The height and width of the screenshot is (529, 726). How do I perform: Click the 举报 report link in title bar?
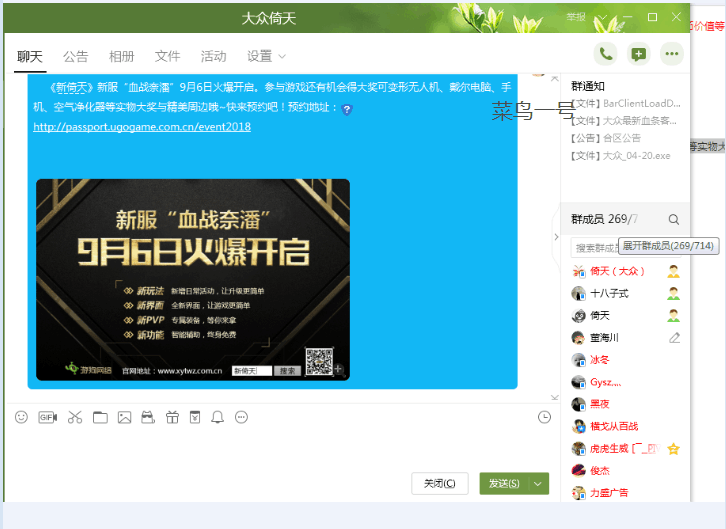point(576,17)
